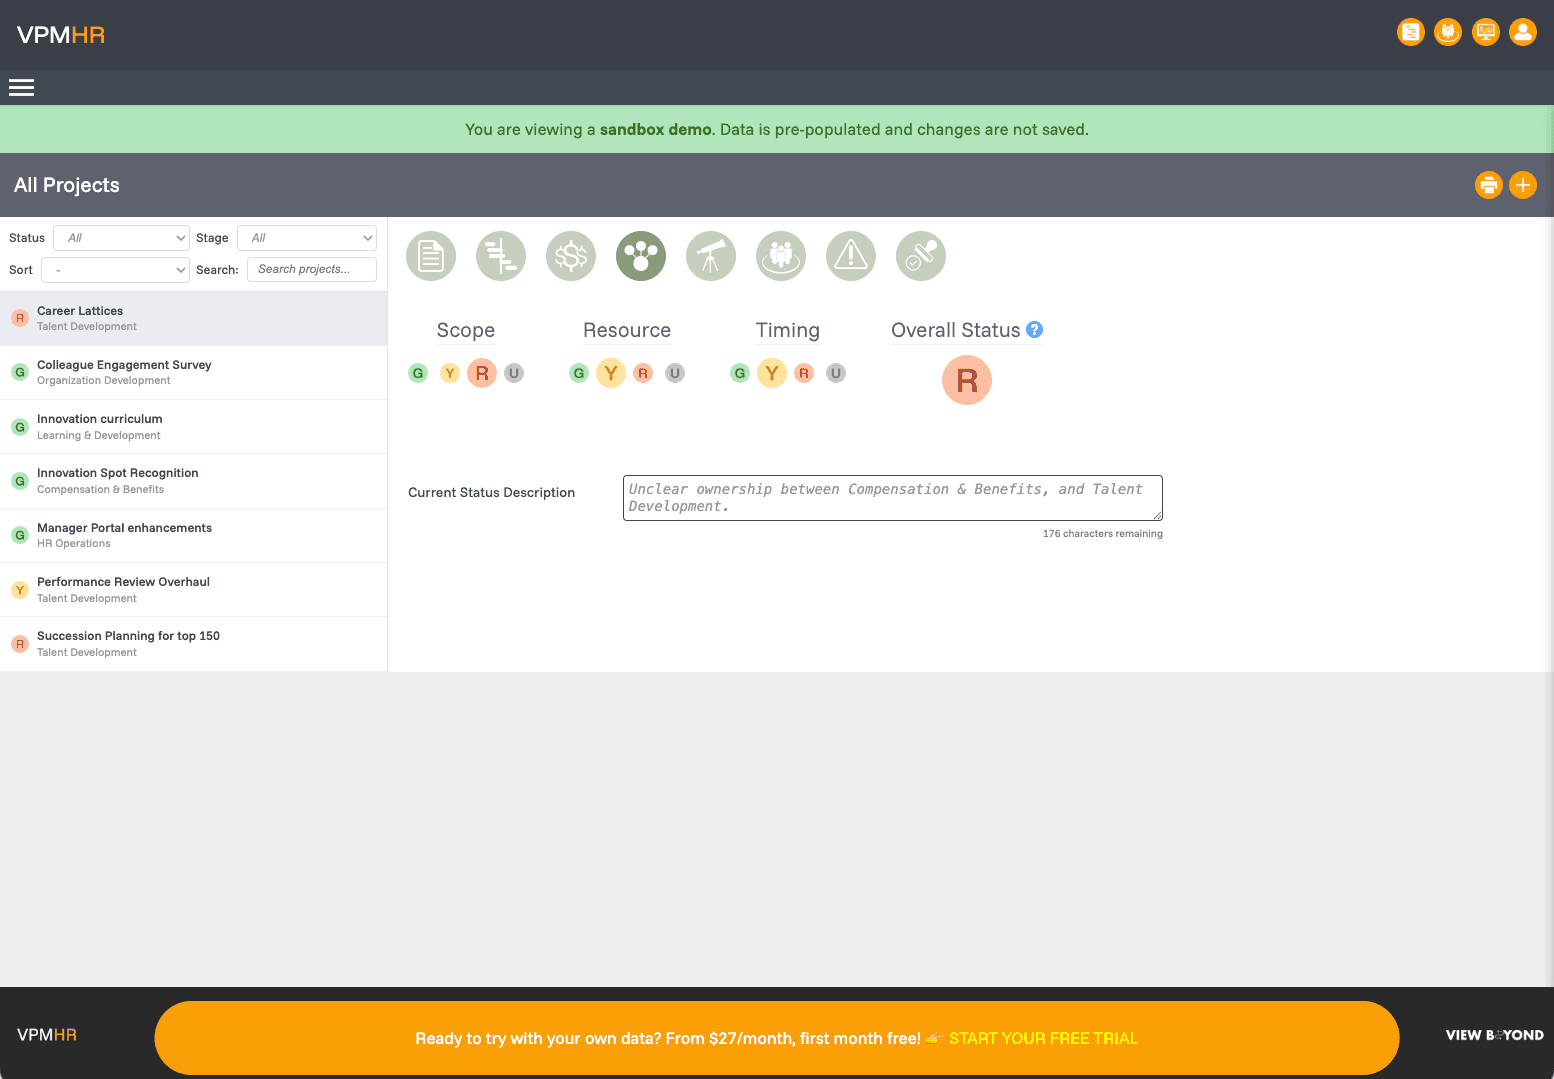Set Timing status to Unknown
Image resolution: width=1554 pixels, height=1079 pixels.
(x=836, y=373)
